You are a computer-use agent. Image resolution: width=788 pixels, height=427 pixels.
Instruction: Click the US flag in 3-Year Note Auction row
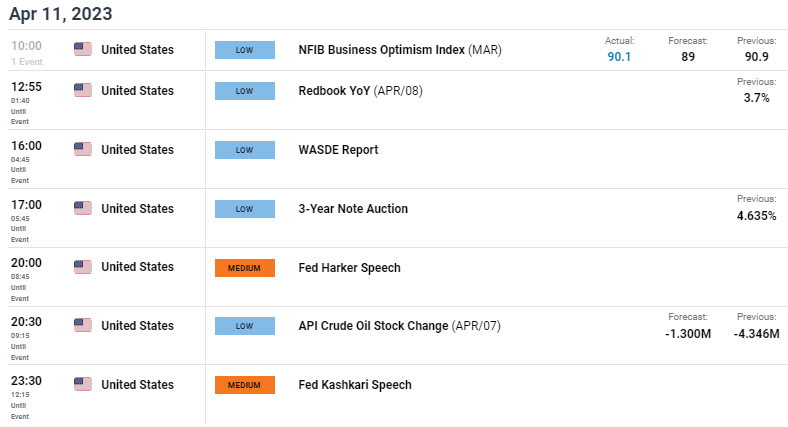pyautogui.click(x=83, y=208)
